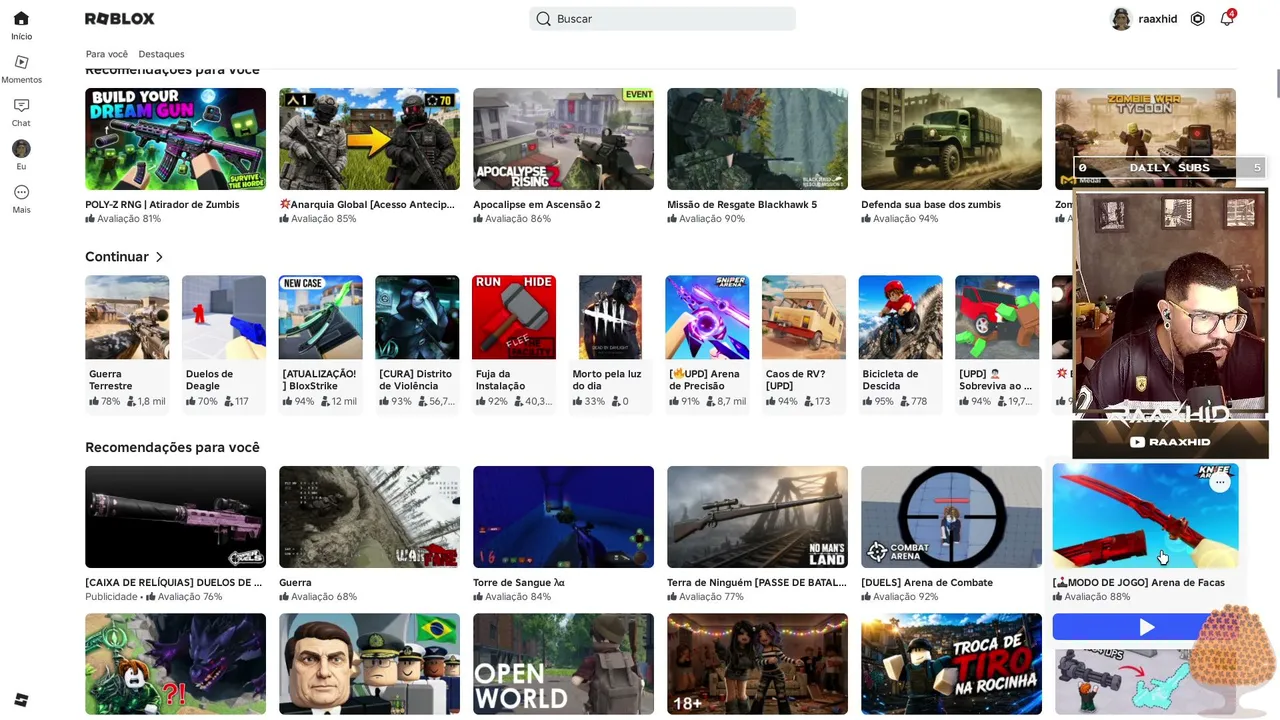
Task: Click the 'Publicidade' ad label
Action: (x=111, y=597)
